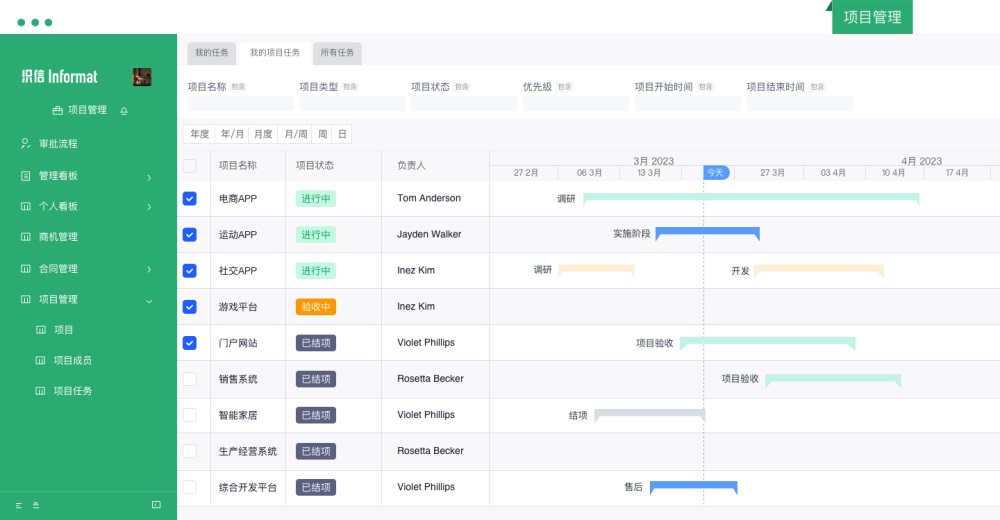Image resolution: width=1000 pixels, height=520 pixels.
Task: Toggle the select-all checkbox in table header
Action: coord(190,166)
